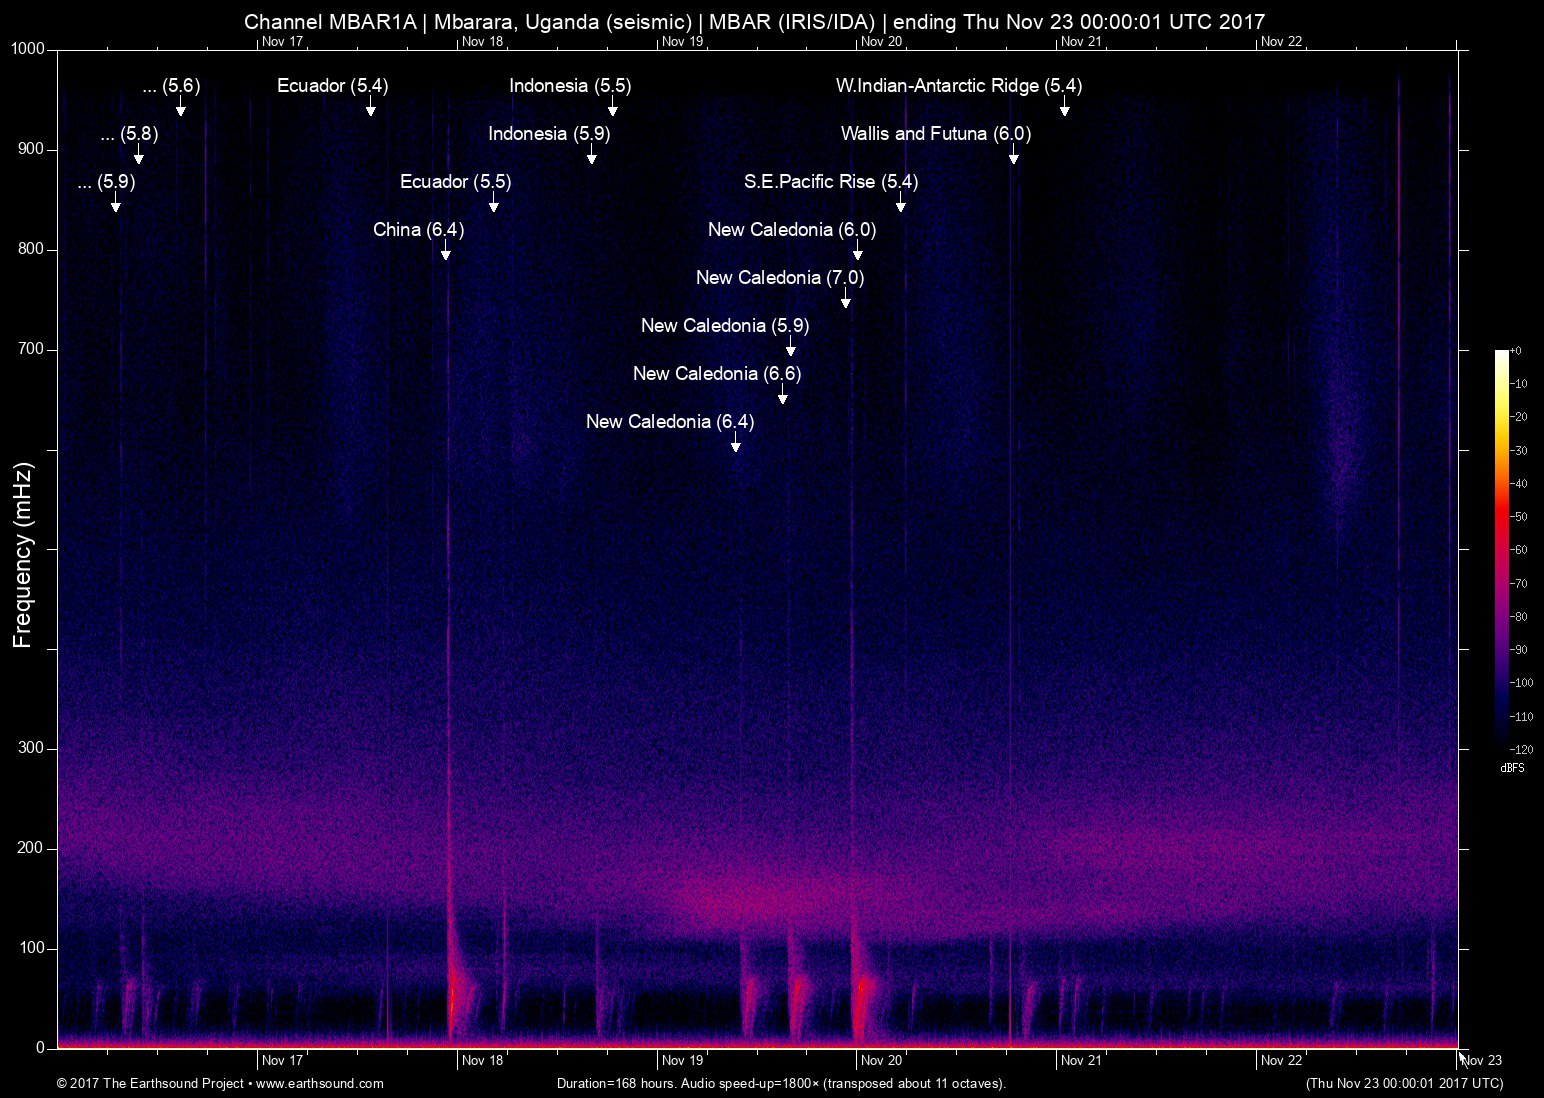Click the arrow marker under New Caledonia (6.4)
Viewport: 1544px width, 1098px height.
coord(736,443)
